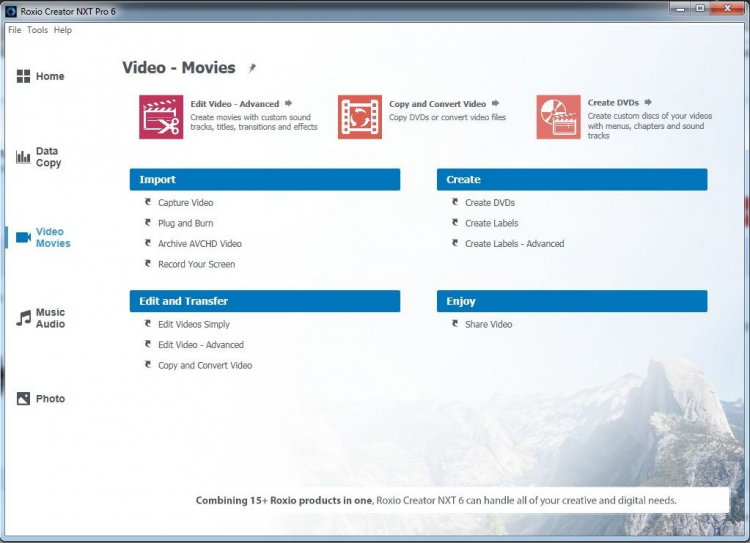Switch to the Music Audio tab label

tap(51, 318)
